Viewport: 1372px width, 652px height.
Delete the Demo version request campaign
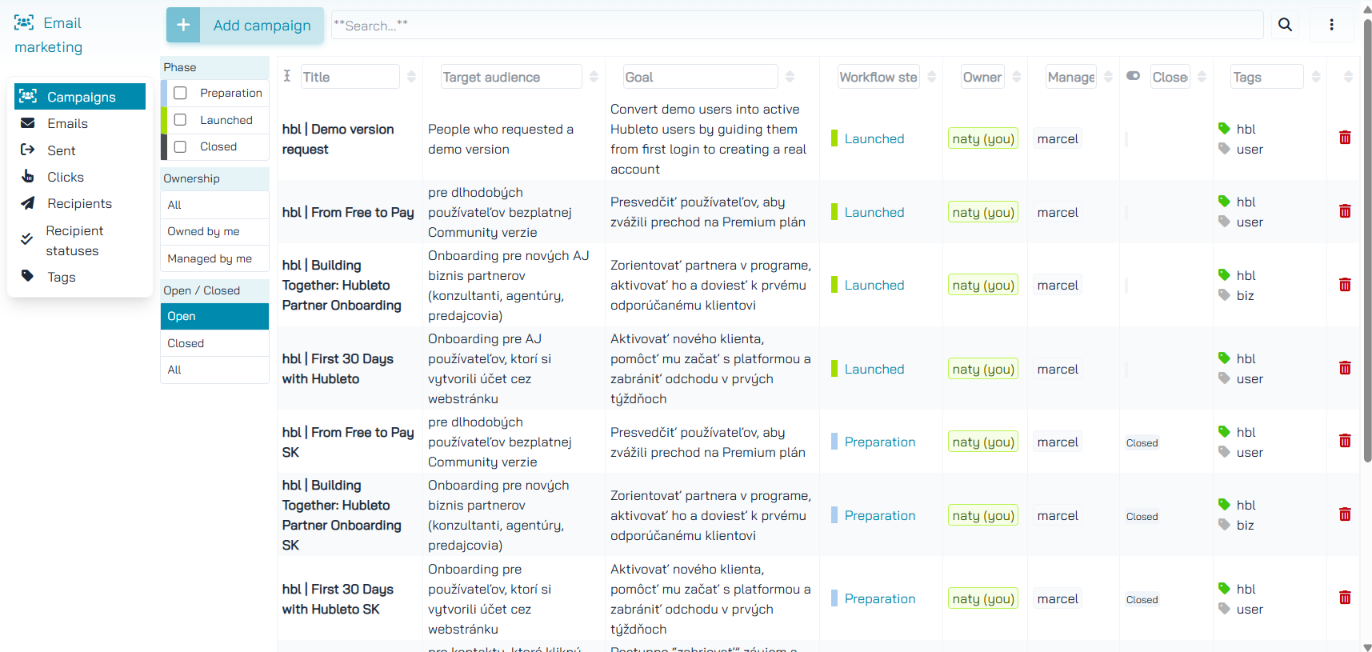(1345, 137)
